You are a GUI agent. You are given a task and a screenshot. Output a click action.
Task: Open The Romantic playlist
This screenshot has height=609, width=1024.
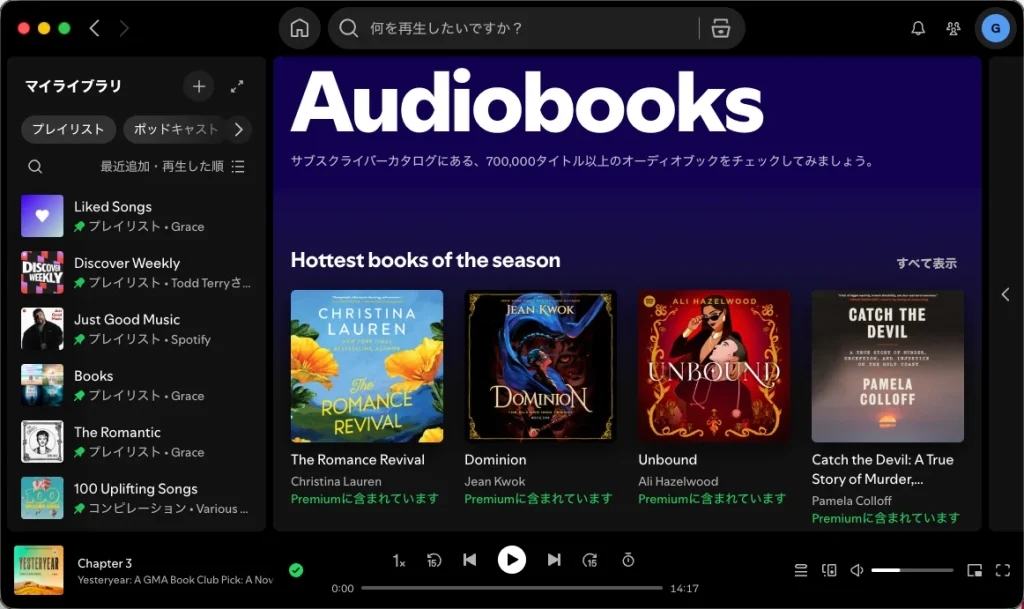(x=136, y=442)
